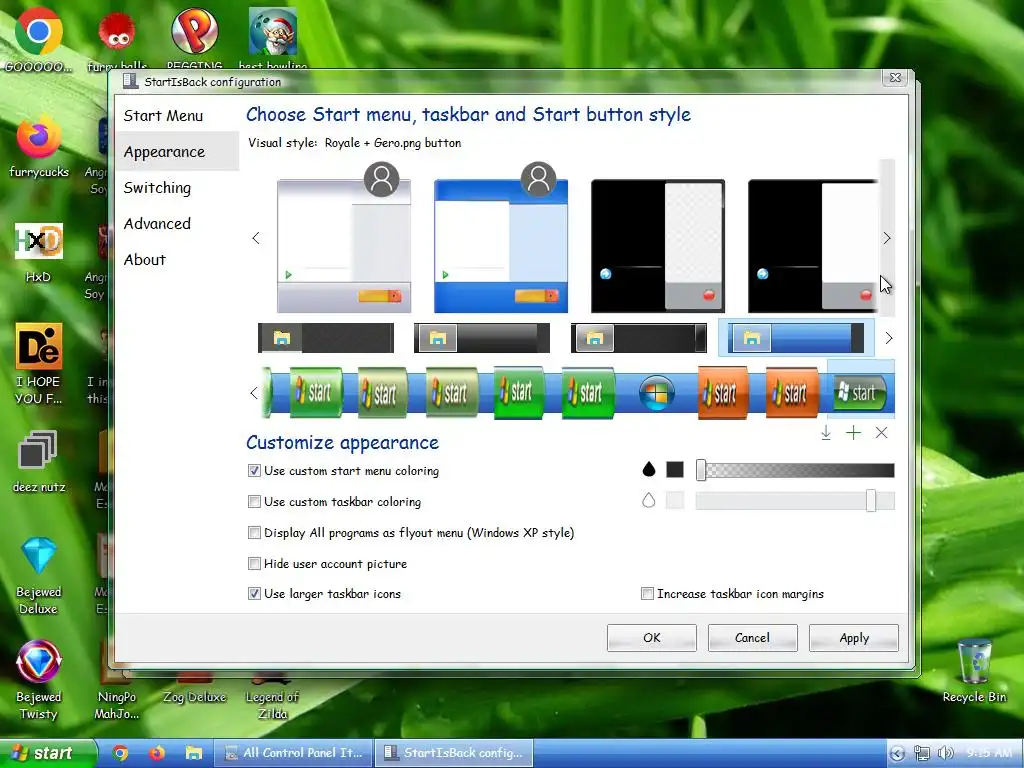This screenshot has height=768, width=1024.
Task: Show more taskbar styles with right chevron
Action: 888,338
